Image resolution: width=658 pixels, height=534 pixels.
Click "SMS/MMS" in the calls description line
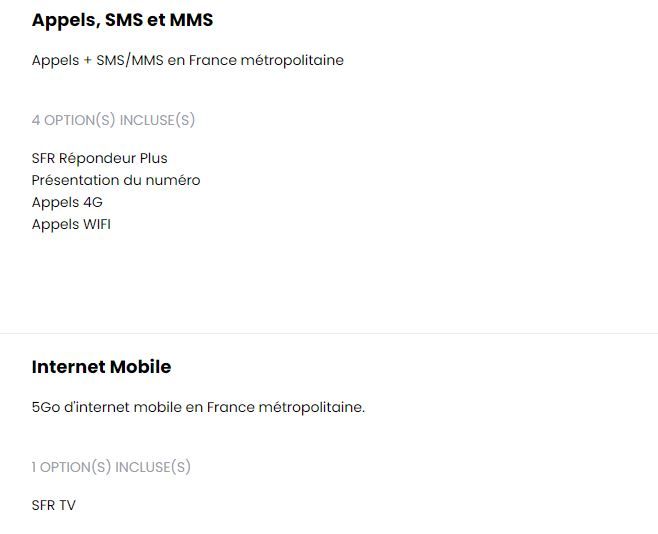129,60
